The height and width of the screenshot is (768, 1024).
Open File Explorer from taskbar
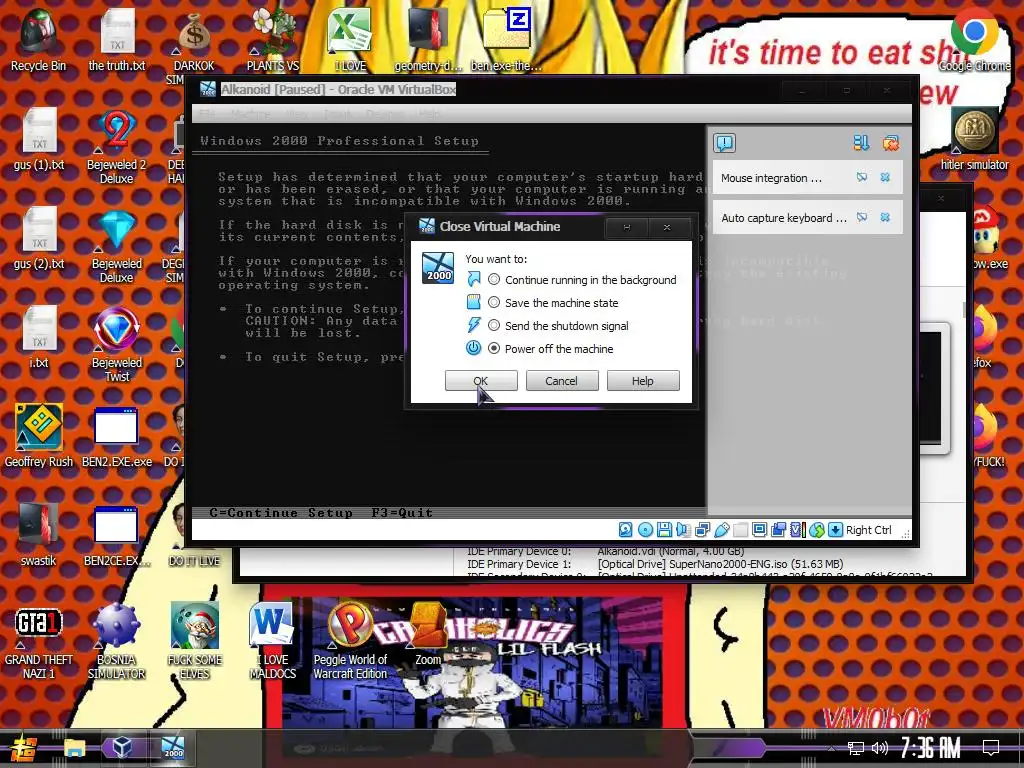click(x=74, y=748)
